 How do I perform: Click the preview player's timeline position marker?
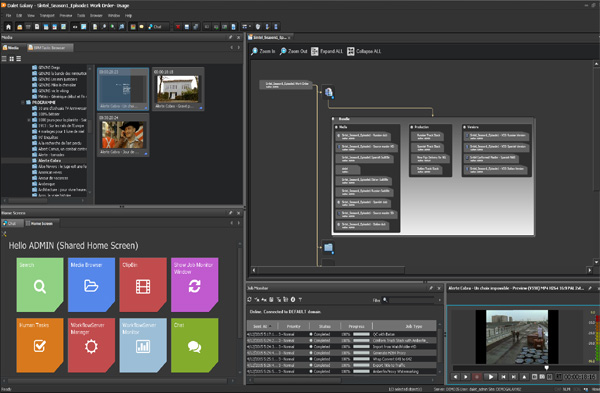[546, 368]
